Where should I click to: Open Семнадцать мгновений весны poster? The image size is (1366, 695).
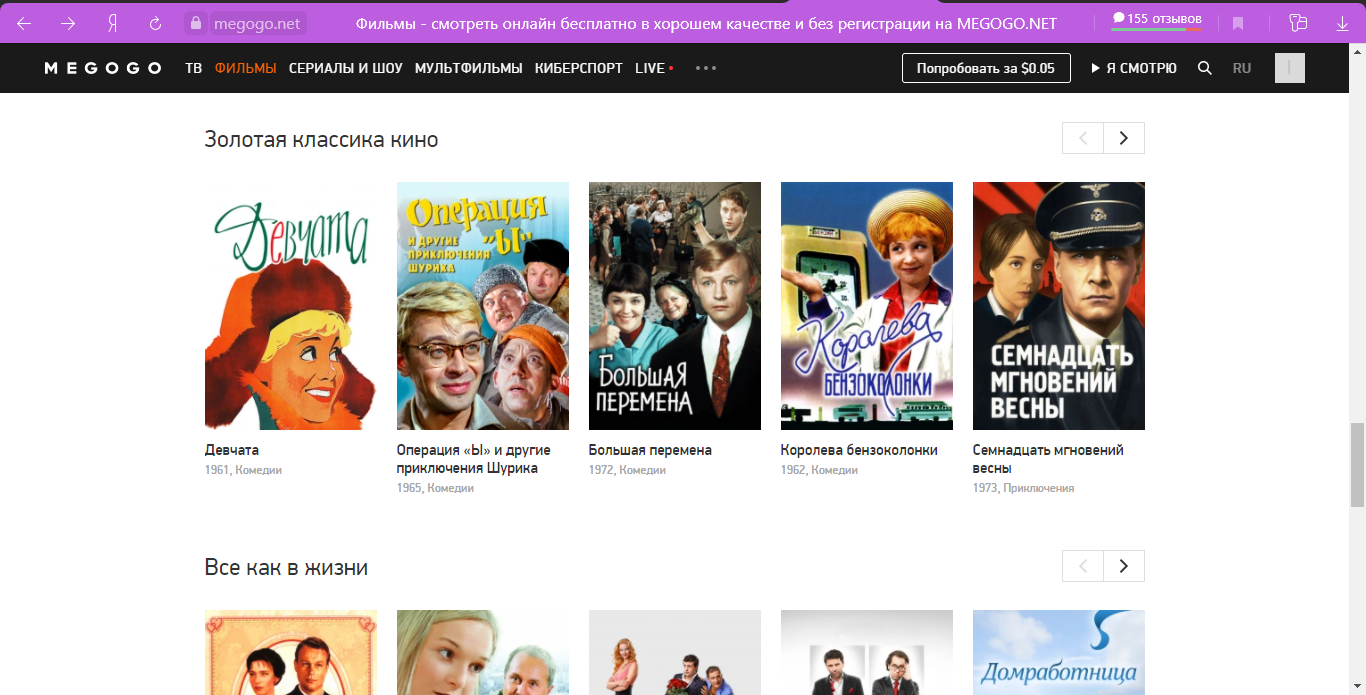tap(1059, 306)
